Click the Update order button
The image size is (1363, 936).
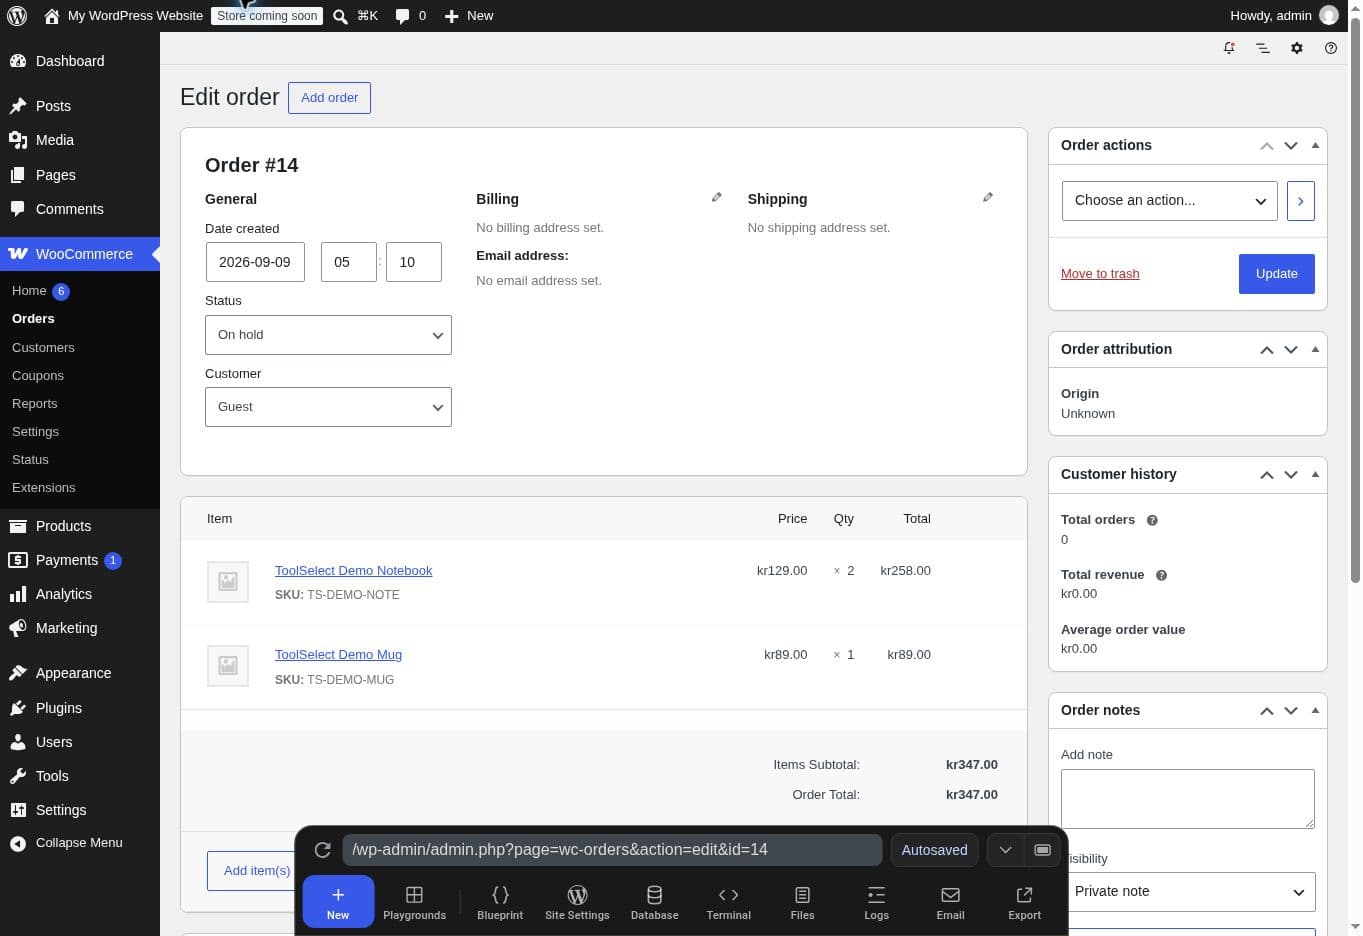(1276, 274)
